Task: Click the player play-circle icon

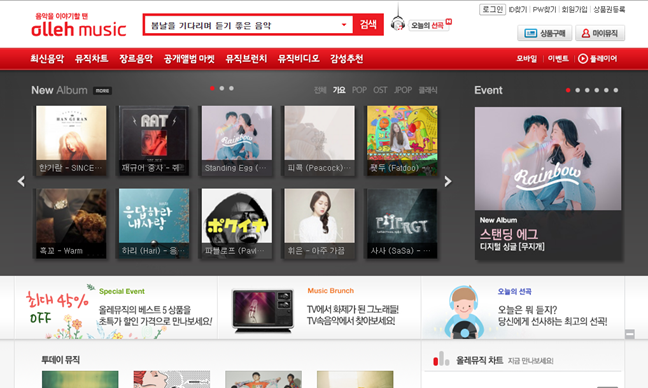Action: coord(583,59)
